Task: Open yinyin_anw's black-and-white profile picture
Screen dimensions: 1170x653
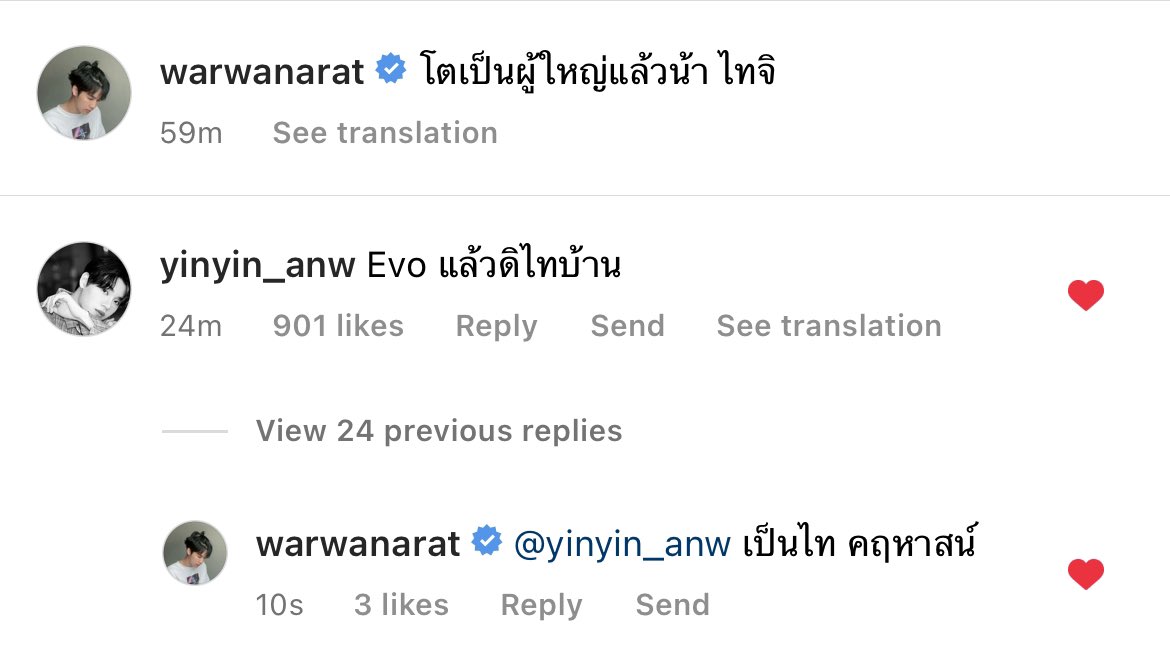Action: point(84,288)
